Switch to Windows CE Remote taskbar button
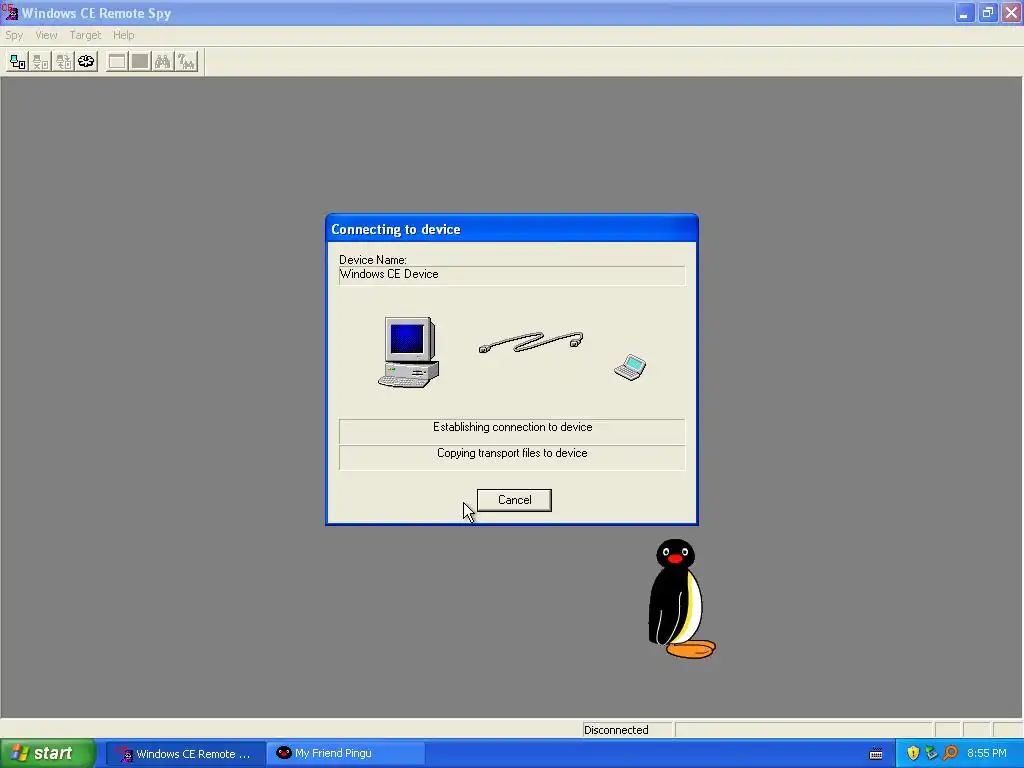The height and width of the screenshot is (768, 1024). 186,754
